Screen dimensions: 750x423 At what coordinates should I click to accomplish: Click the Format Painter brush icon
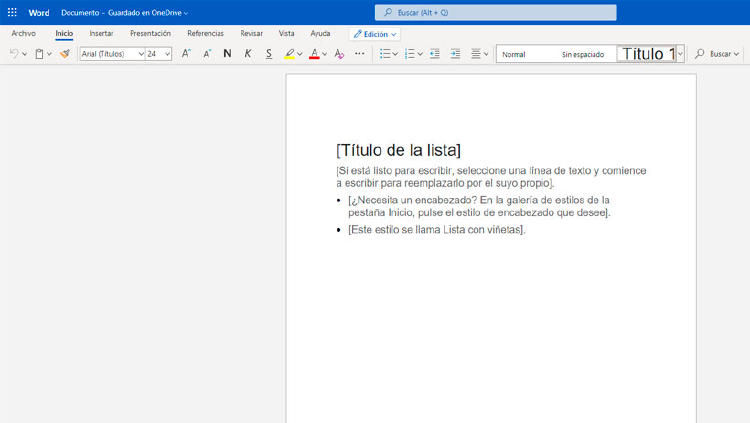pyautogui.click(x=65, y=54)
